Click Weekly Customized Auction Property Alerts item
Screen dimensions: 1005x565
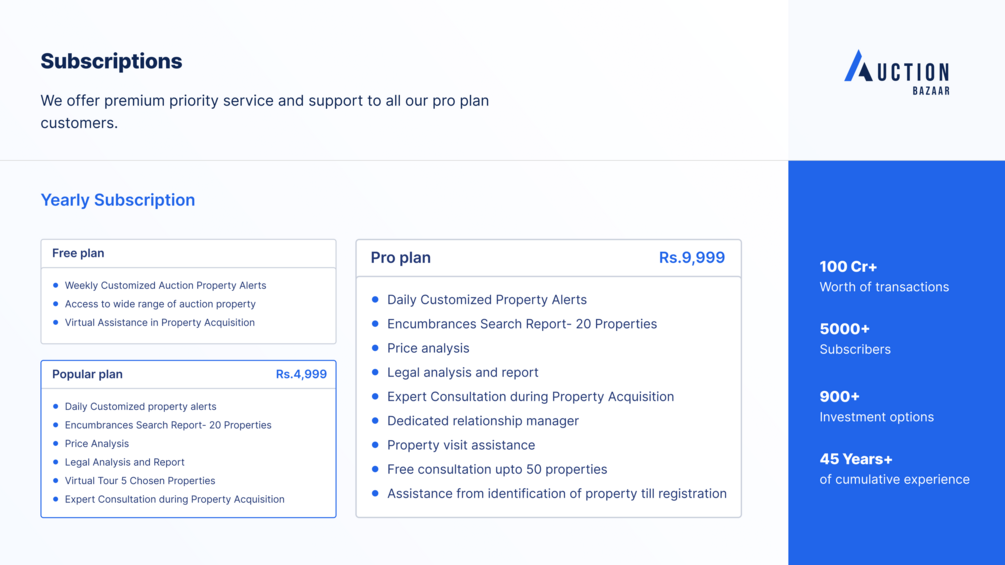click(165, 285)
